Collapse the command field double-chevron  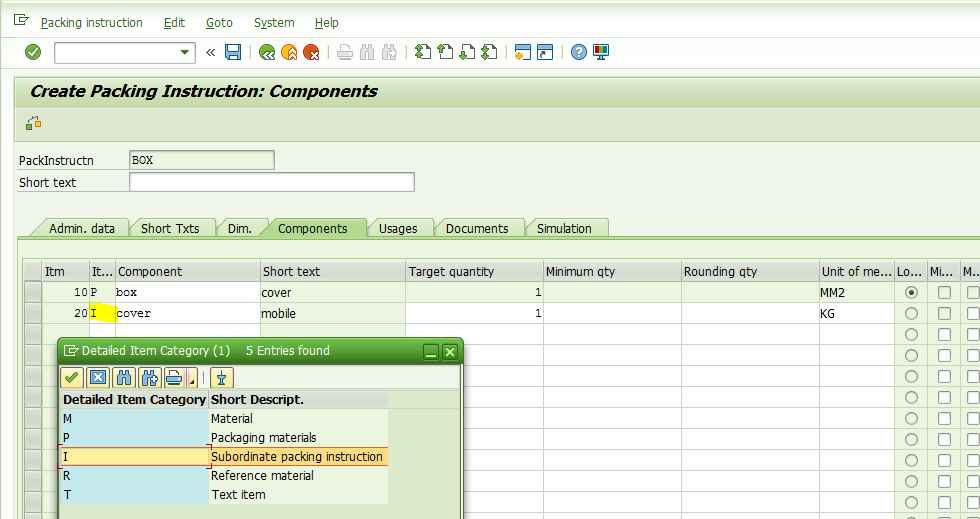(x=211, y=53)
